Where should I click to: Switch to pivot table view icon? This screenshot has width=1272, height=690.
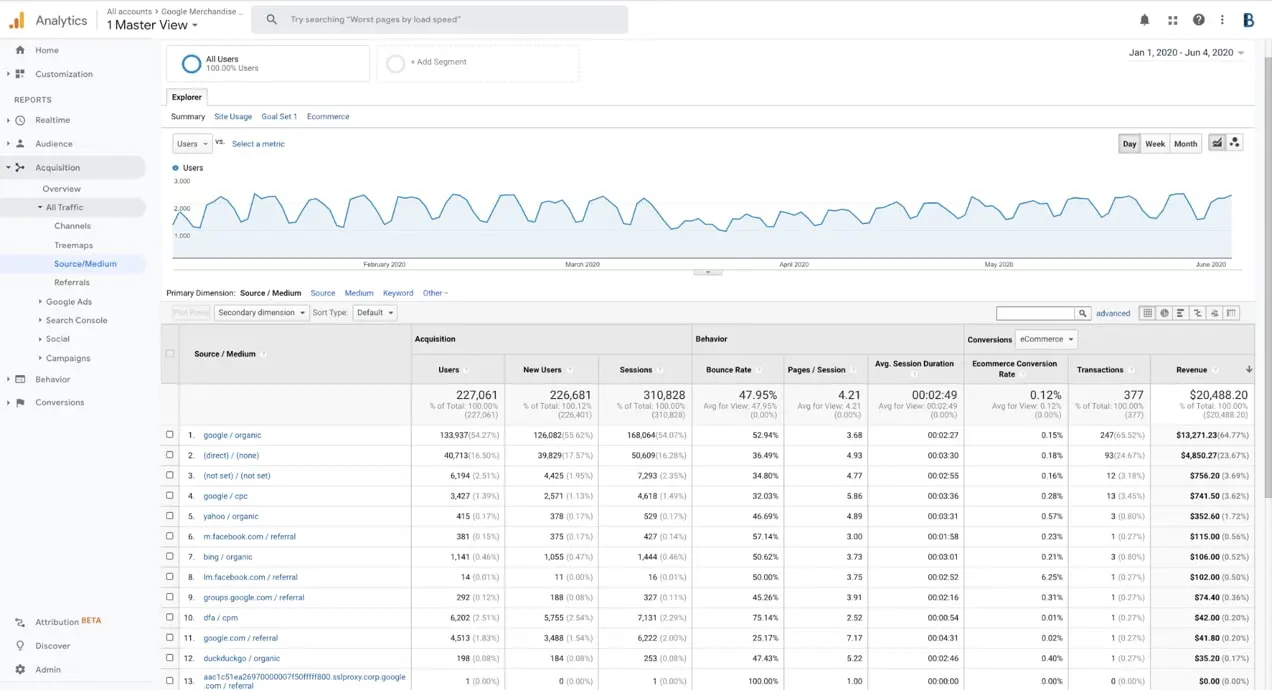[x=1231, y=313]
